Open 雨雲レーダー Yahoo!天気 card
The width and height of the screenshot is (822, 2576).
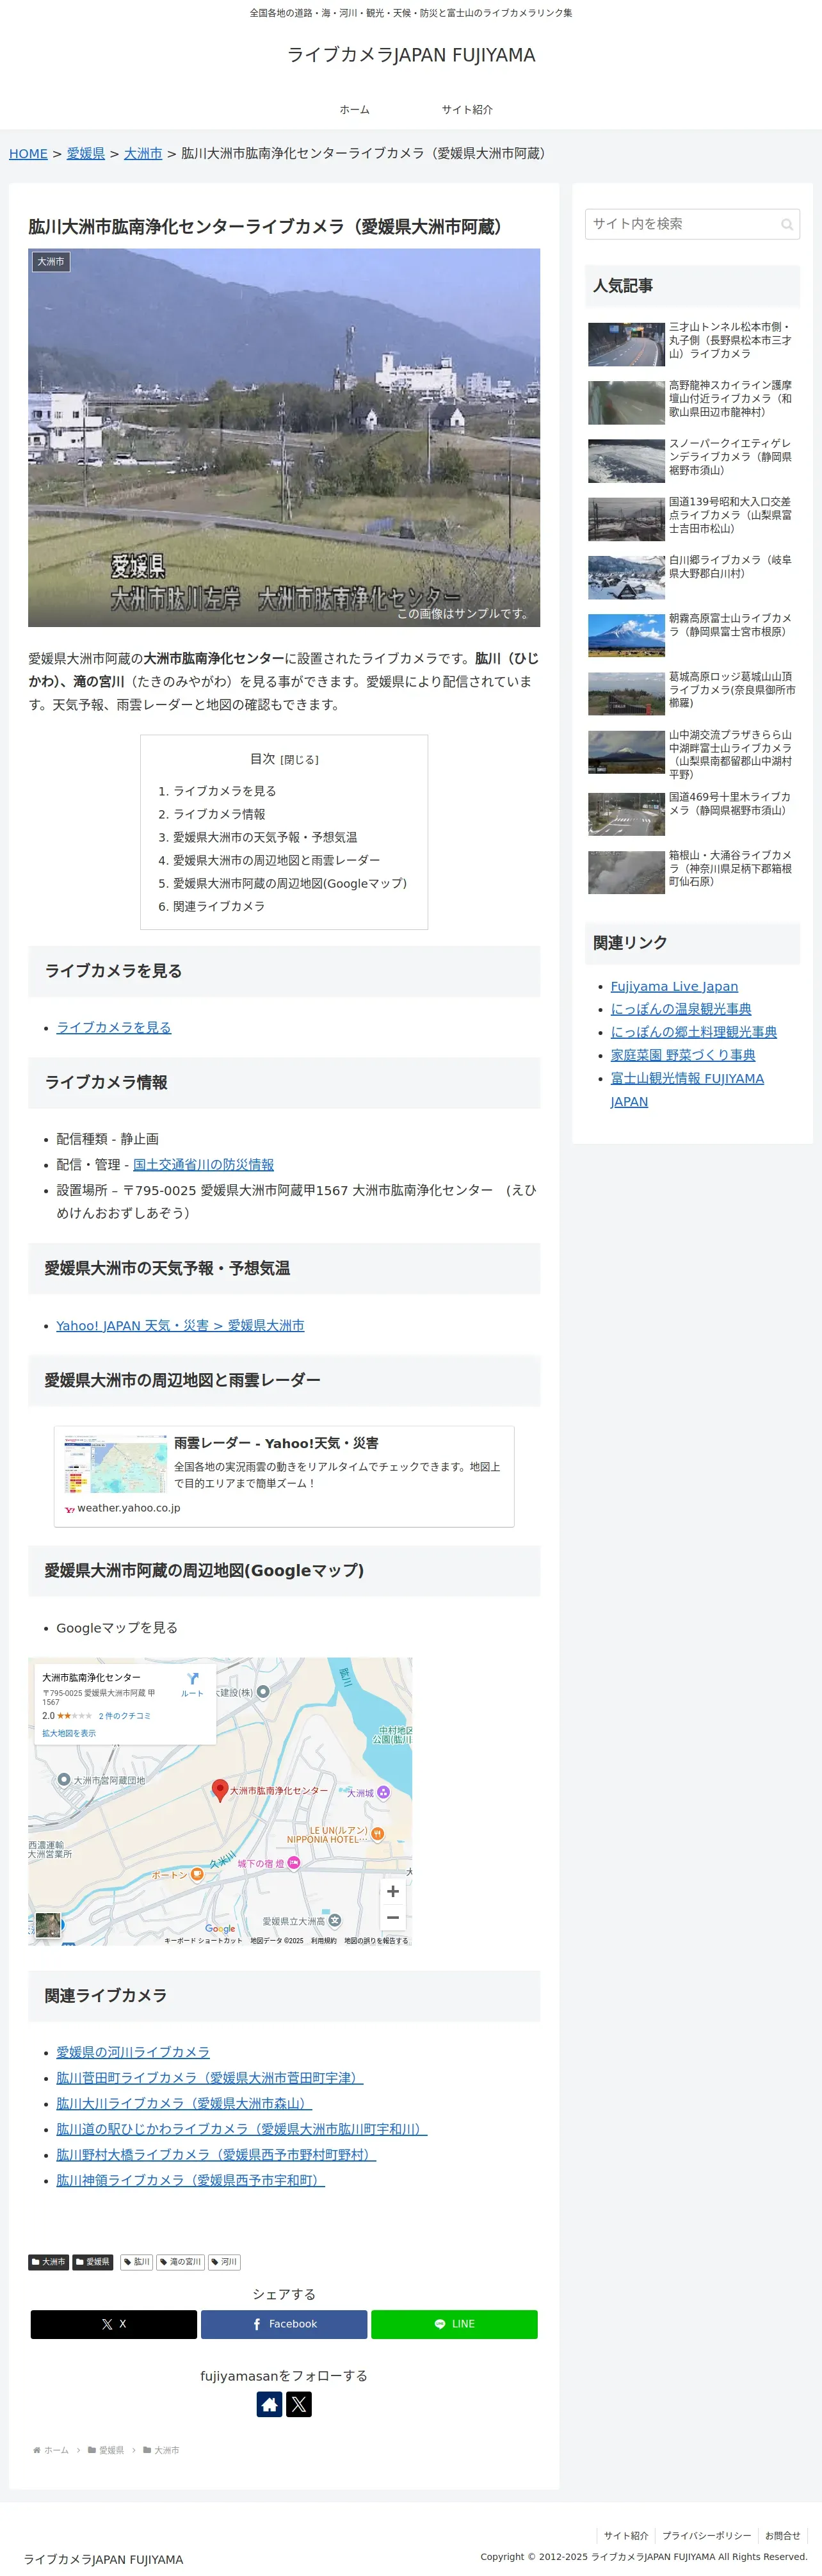[284, 1476]
